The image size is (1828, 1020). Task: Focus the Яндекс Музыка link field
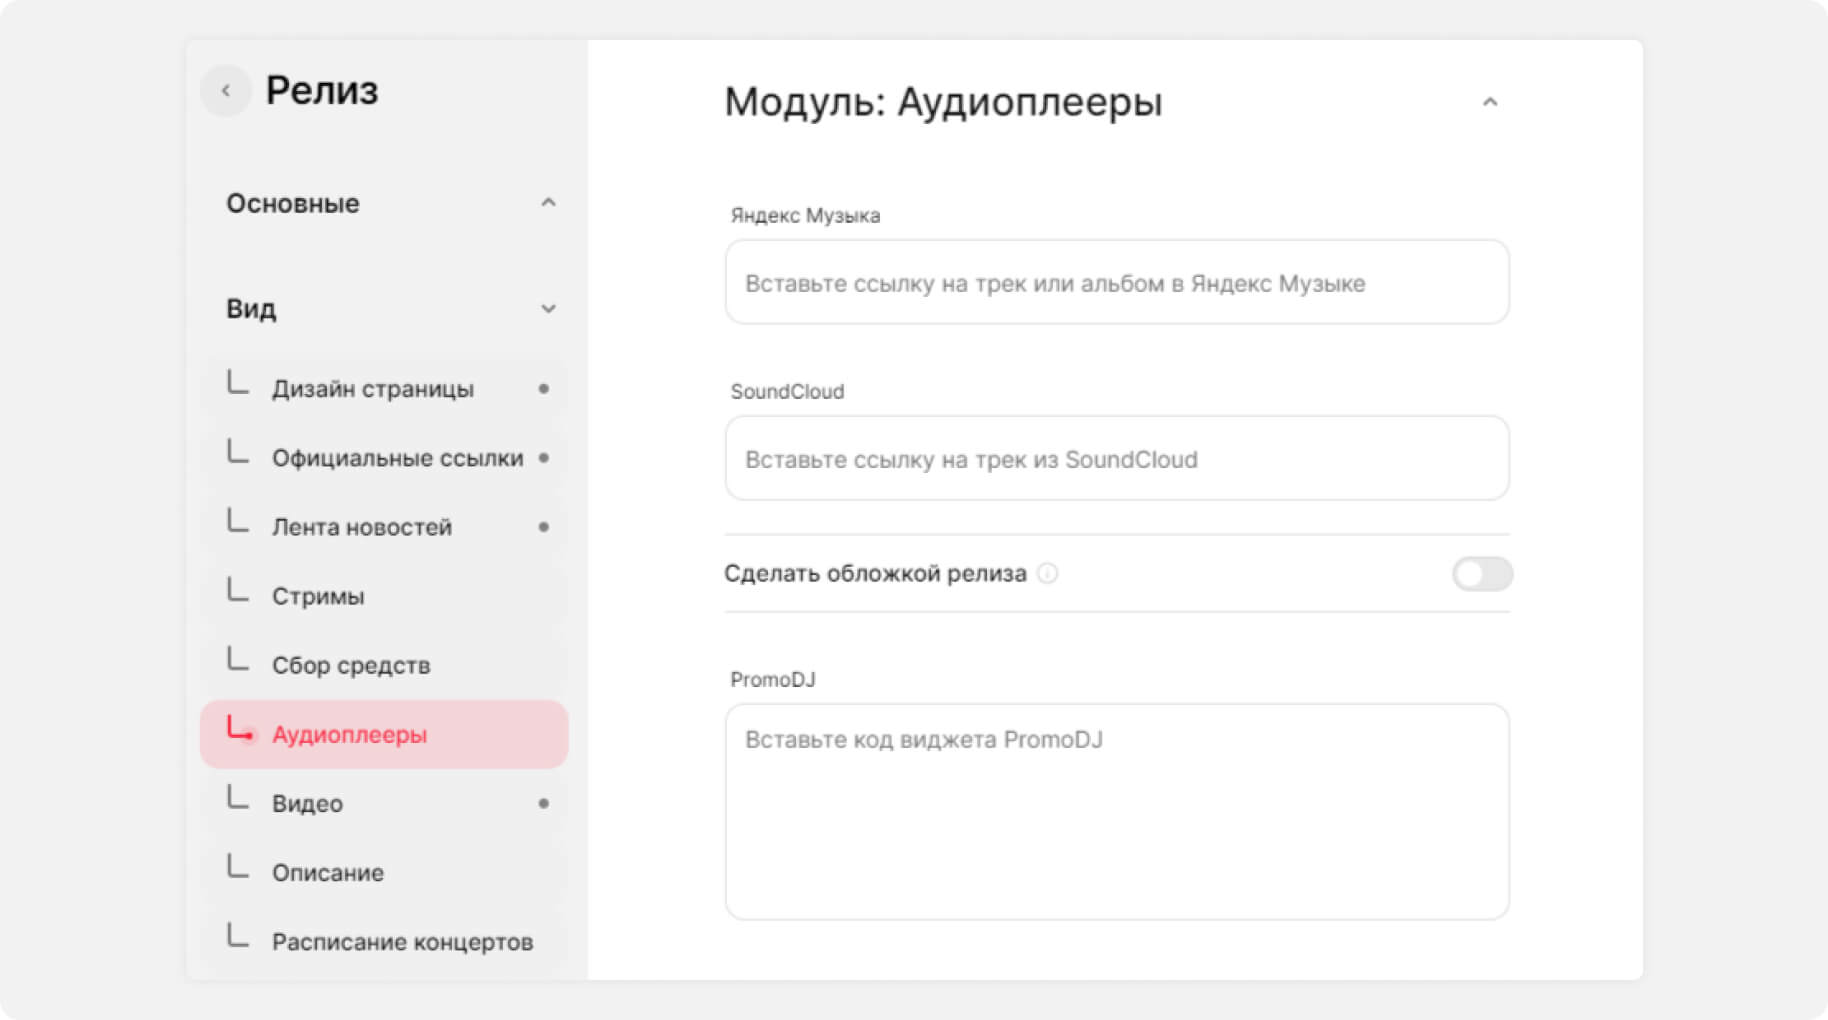1116,283
